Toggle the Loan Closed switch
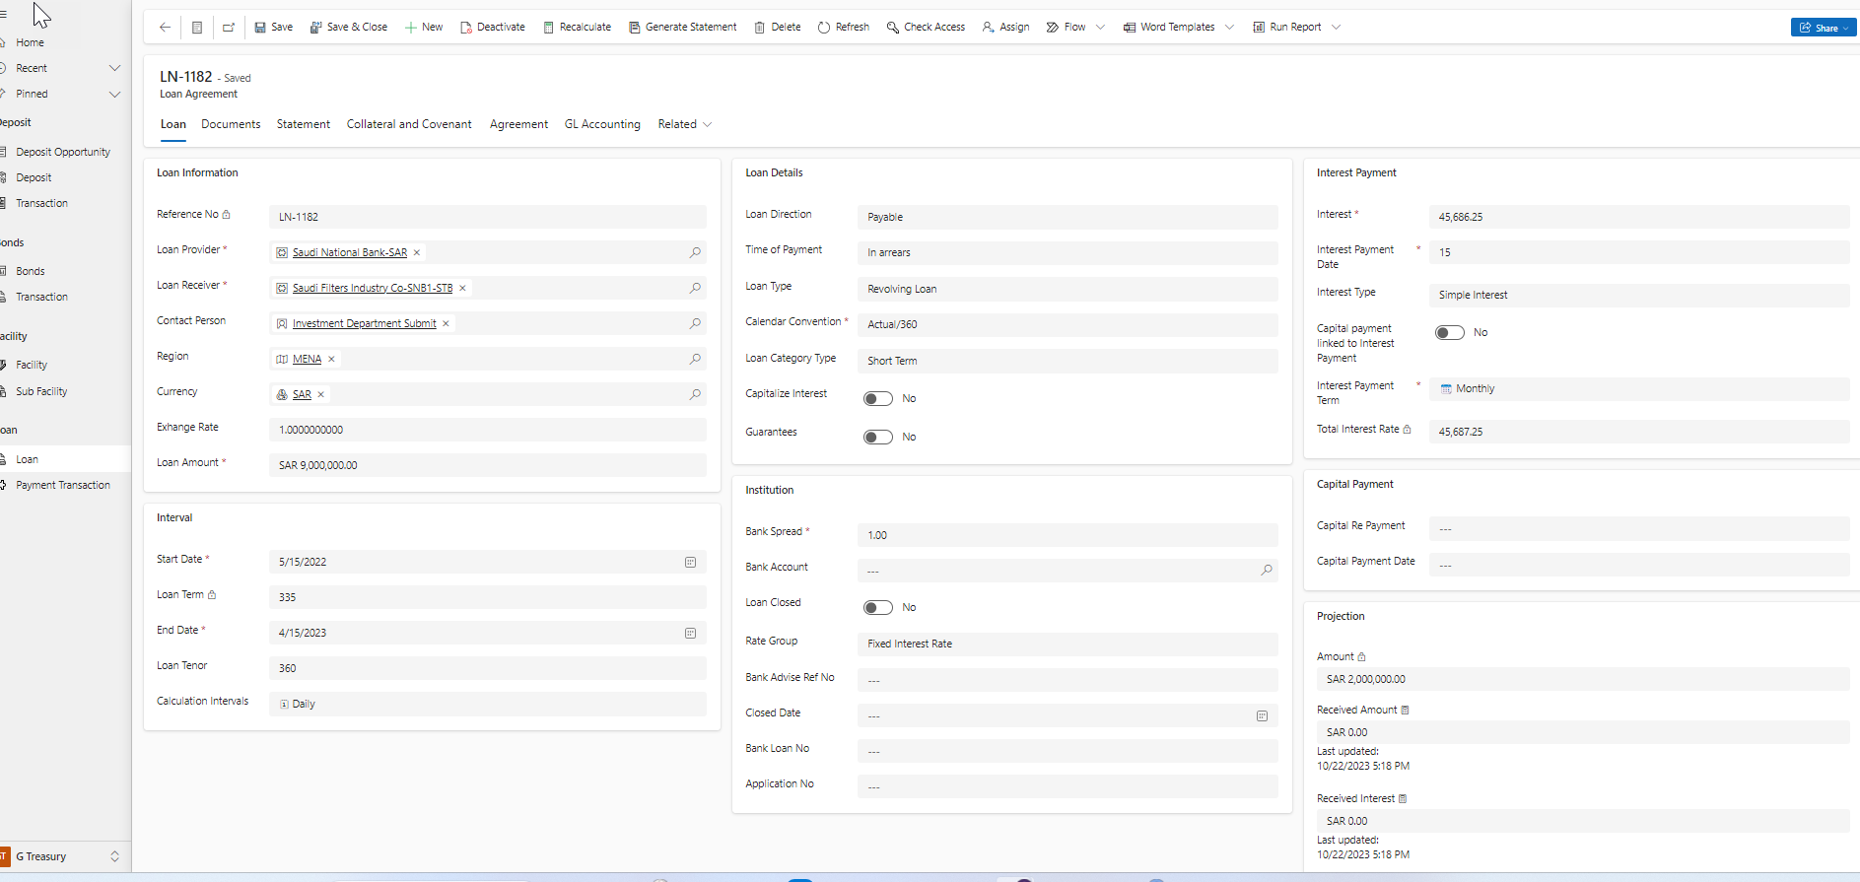Image resolution: width=1860 pixels, height=882 pixels. click(x=878, y=607)
